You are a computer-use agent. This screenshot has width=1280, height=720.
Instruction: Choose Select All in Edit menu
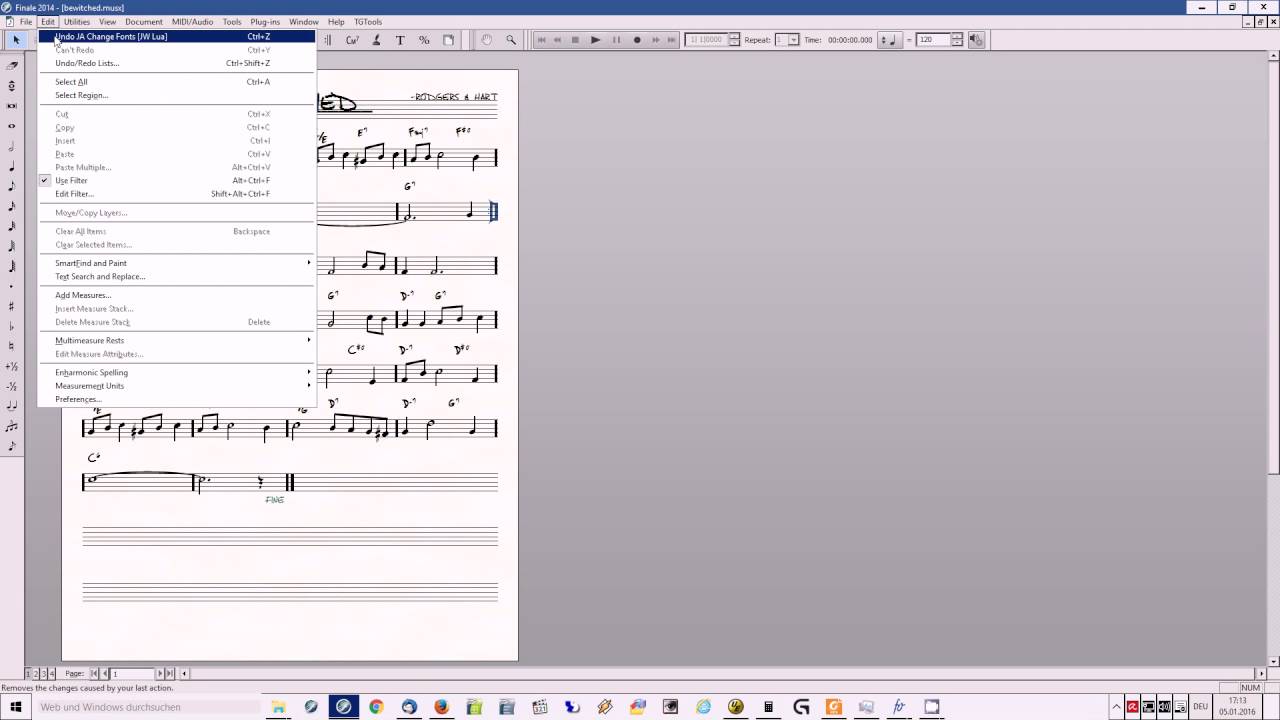pyautogui.click(x=176, y=82)
